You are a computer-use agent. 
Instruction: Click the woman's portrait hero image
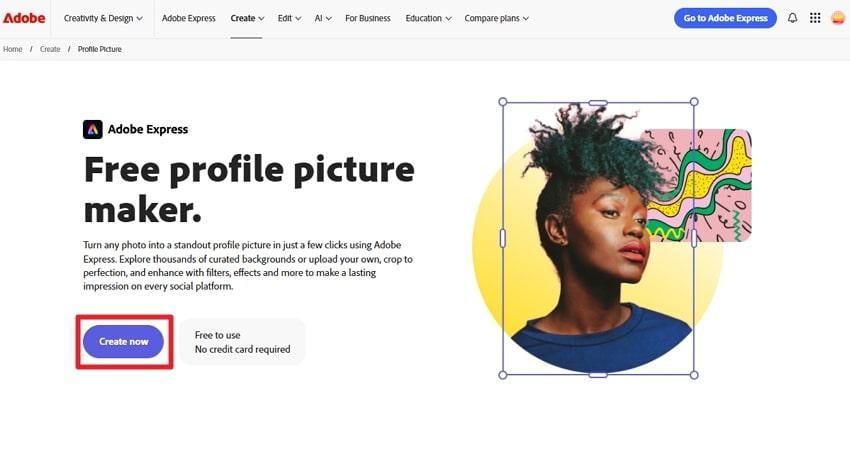click(x=596, y=238)
